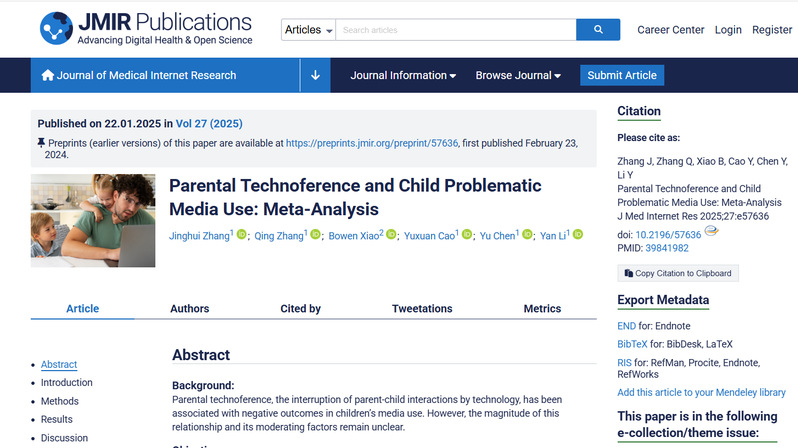Open Yan Li's ORCID icon
Image resolution: width=798 pixels, height=448 pixels.
577,235
